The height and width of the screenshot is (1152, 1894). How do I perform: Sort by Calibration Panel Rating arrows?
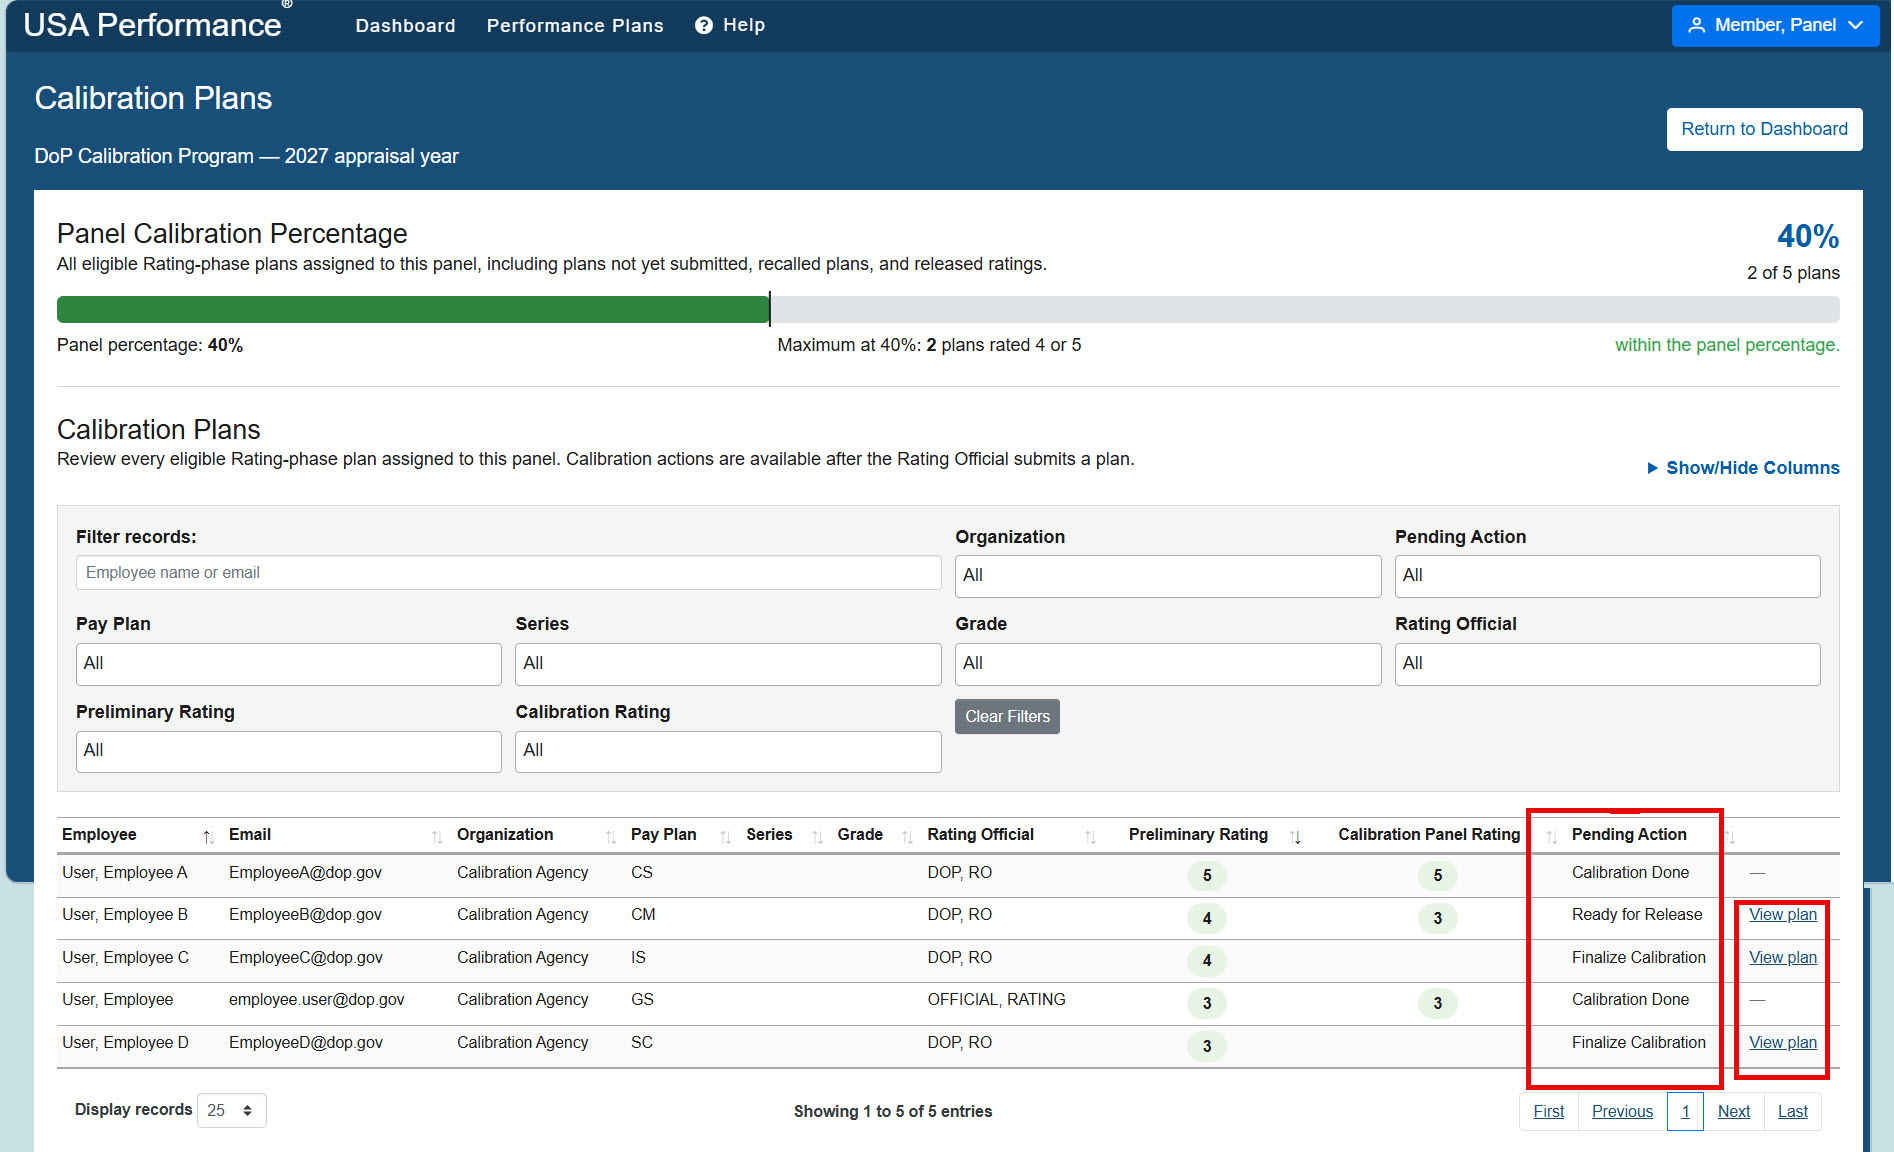(x=1552, y=837)
